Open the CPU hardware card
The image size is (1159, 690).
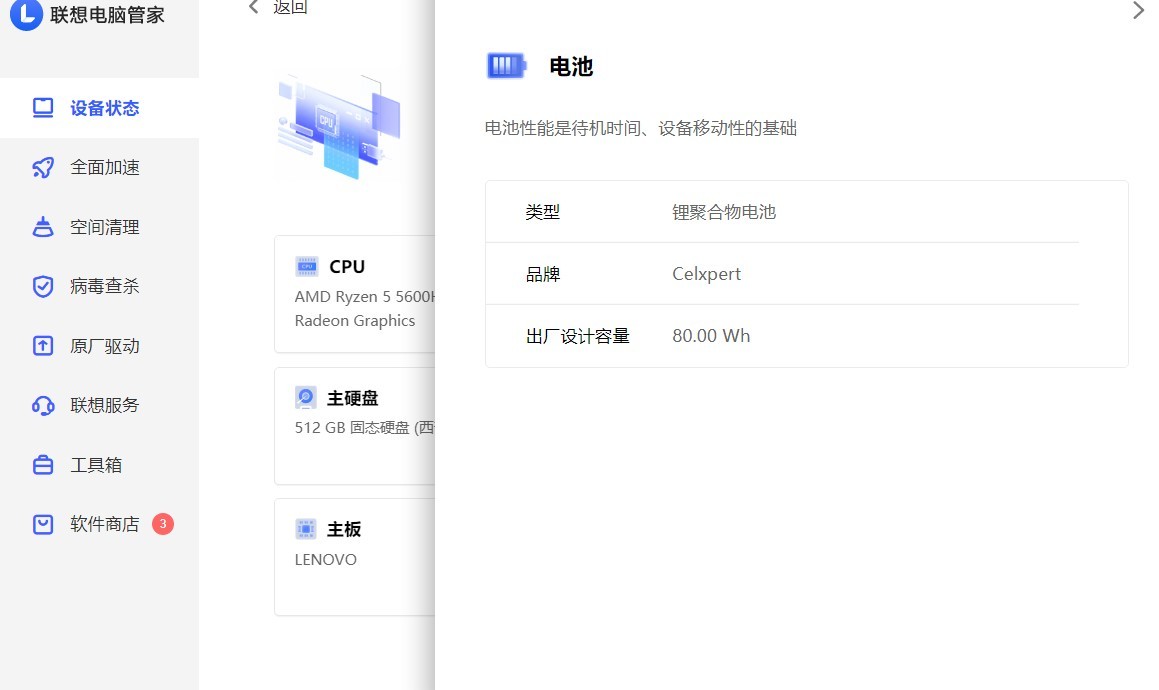click(355, 294)
